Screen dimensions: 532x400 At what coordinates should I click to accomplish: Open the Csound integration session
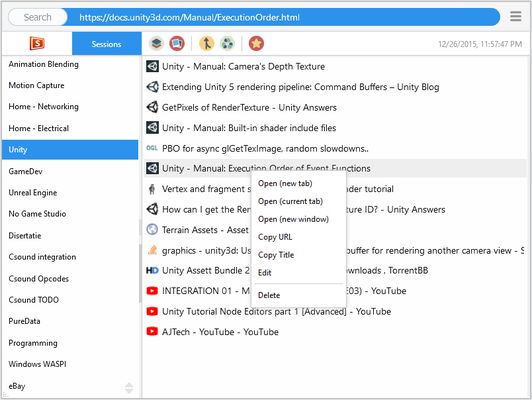(x=70, y=257)
